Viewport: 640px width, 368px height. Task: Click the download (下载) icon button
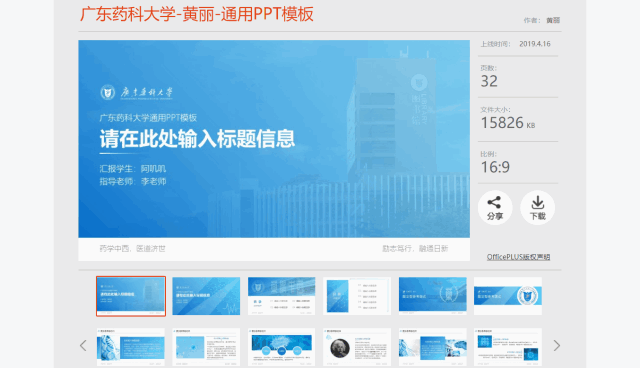point(538,208)
